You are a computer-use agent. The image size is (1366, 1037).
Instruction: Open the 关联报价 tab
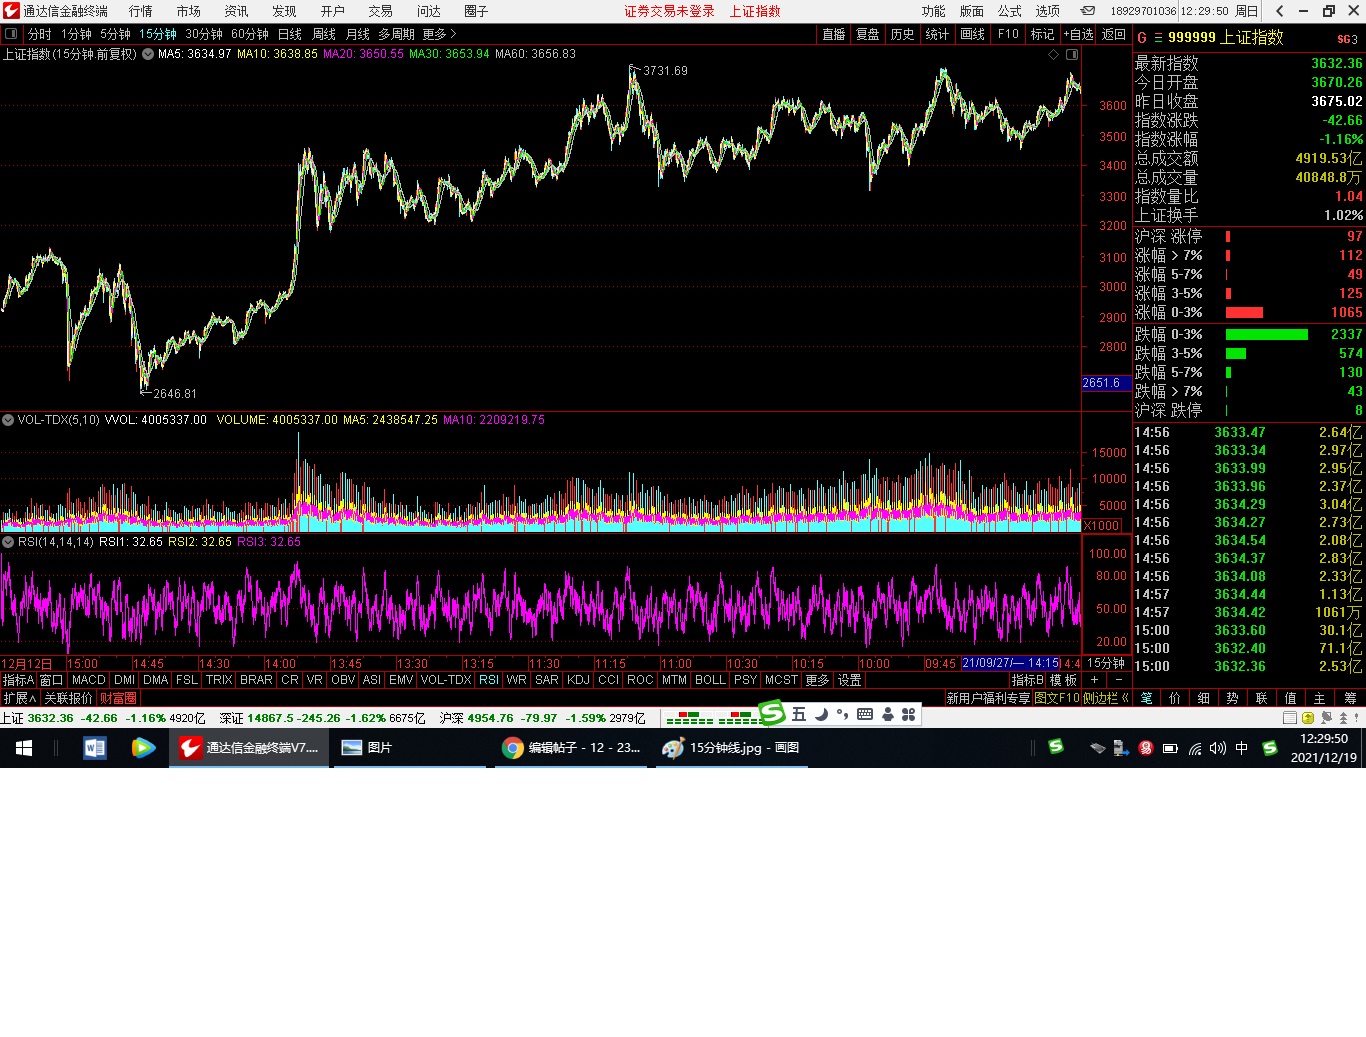click(68, 698)
